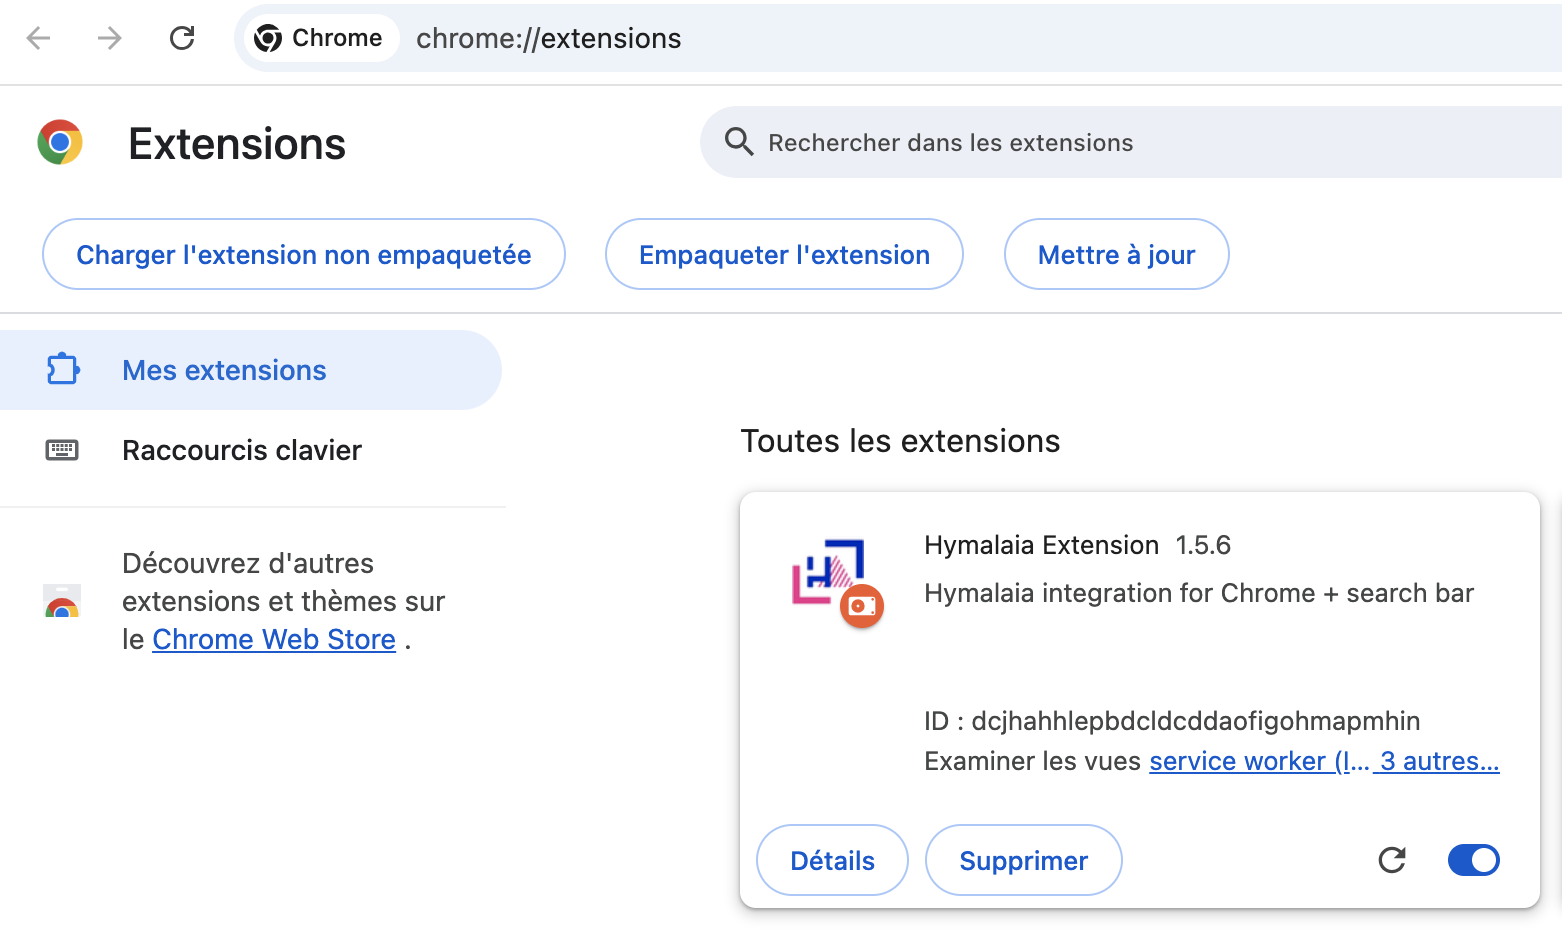Click the orange unpacked-extension badge
The height and width of the screenshot is (930, 1562).
(x=862, y=606)
